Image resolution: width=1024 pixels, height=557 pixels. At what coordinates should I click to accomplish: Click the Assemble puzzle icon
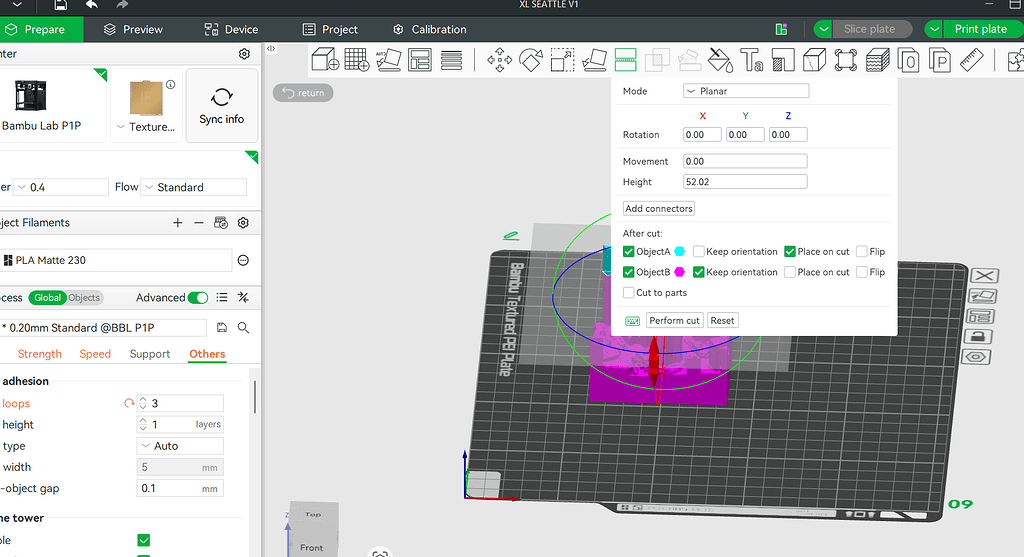pos(1016,60)
